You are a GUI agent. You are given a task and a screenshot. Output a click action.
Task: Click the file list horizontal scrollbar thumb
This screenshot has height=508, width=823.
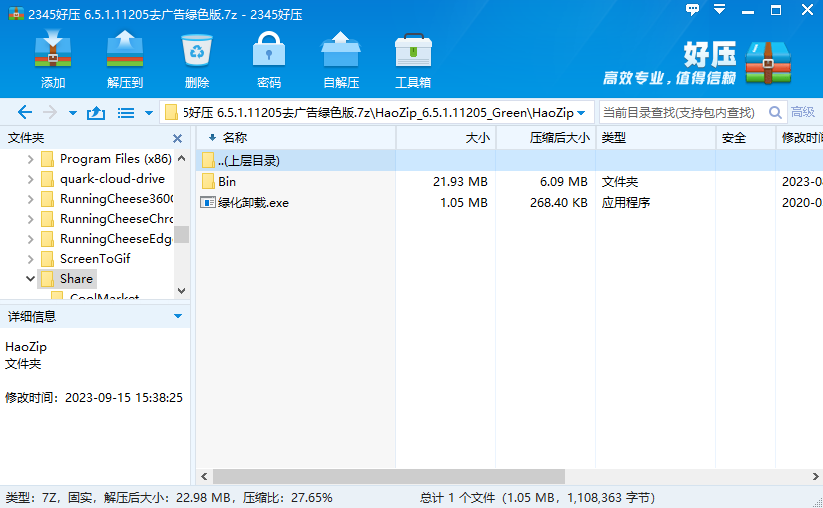[x=388, y=476]
